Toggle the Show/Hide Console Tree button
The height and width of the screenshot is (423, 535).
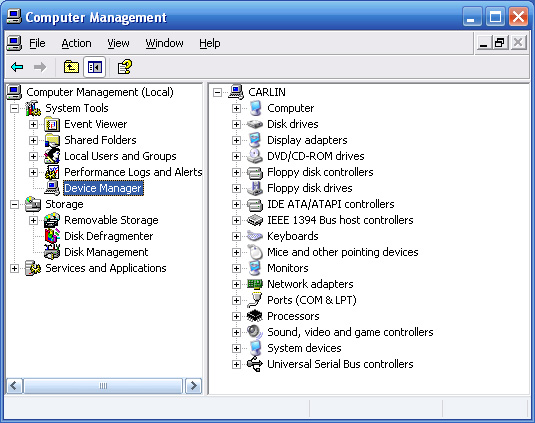pos(95,67)
